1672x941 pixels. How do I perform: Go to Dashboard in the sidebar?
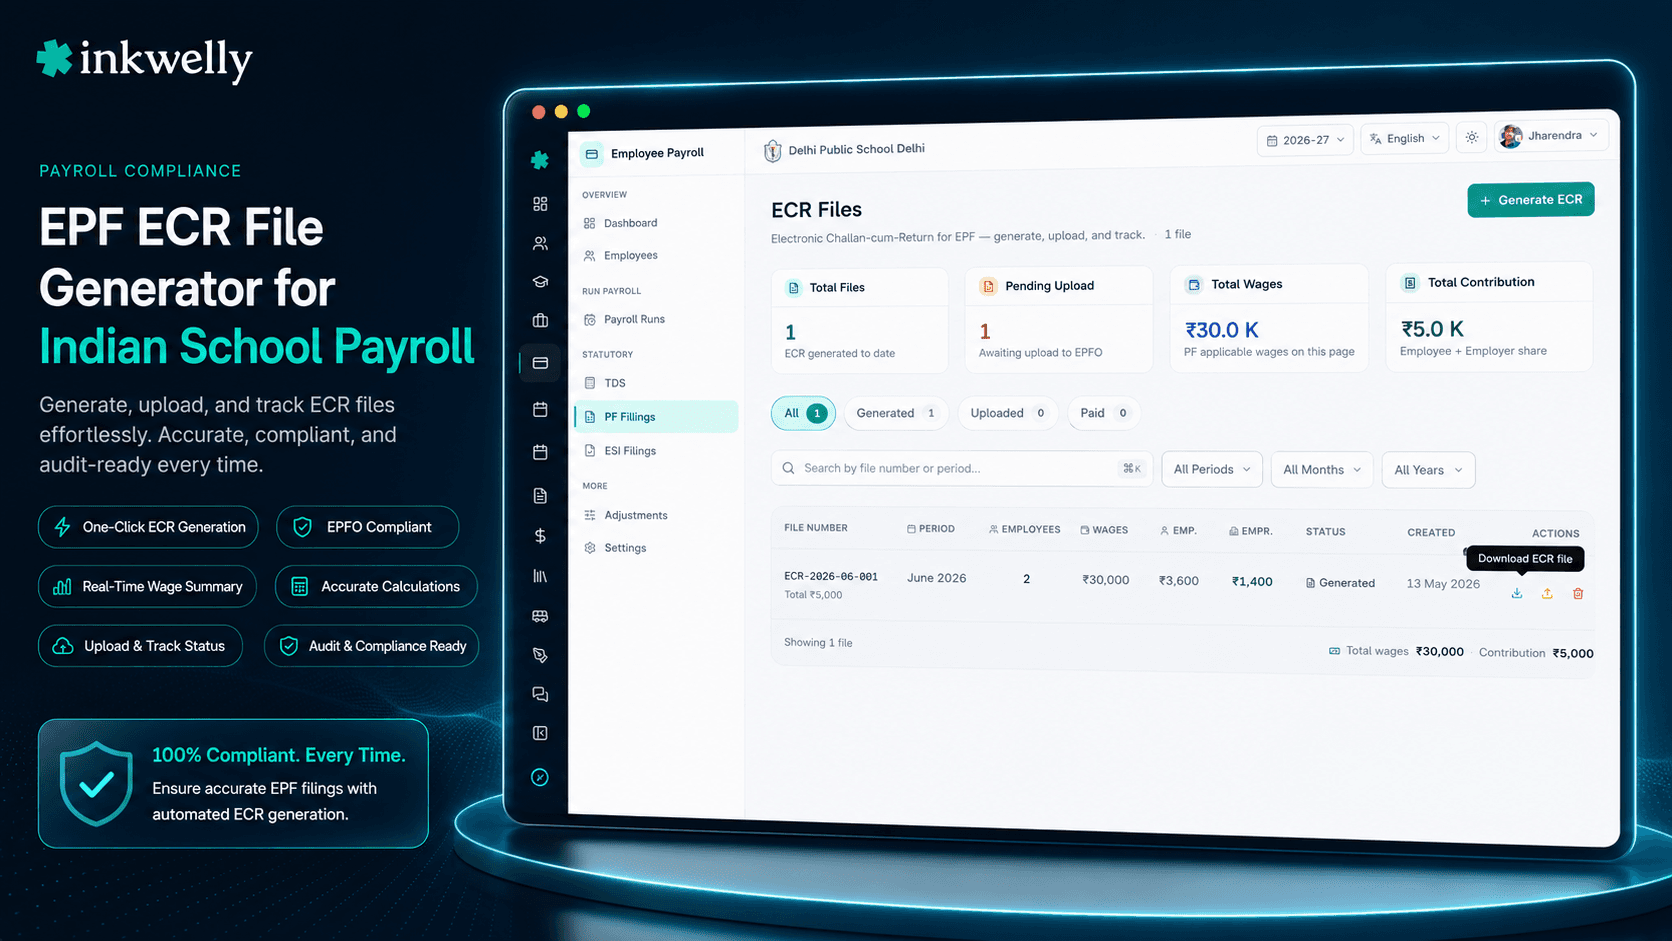pos(630,223)
